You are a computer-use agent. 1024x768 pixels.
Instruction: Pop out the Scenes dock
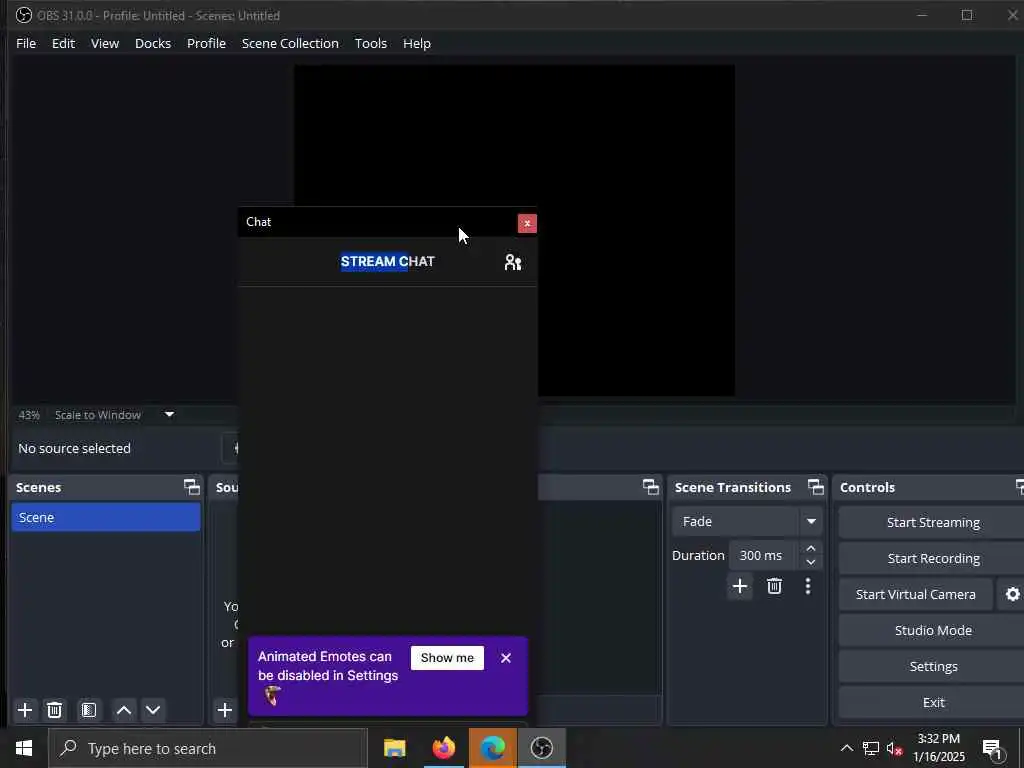tap(191, 487)
